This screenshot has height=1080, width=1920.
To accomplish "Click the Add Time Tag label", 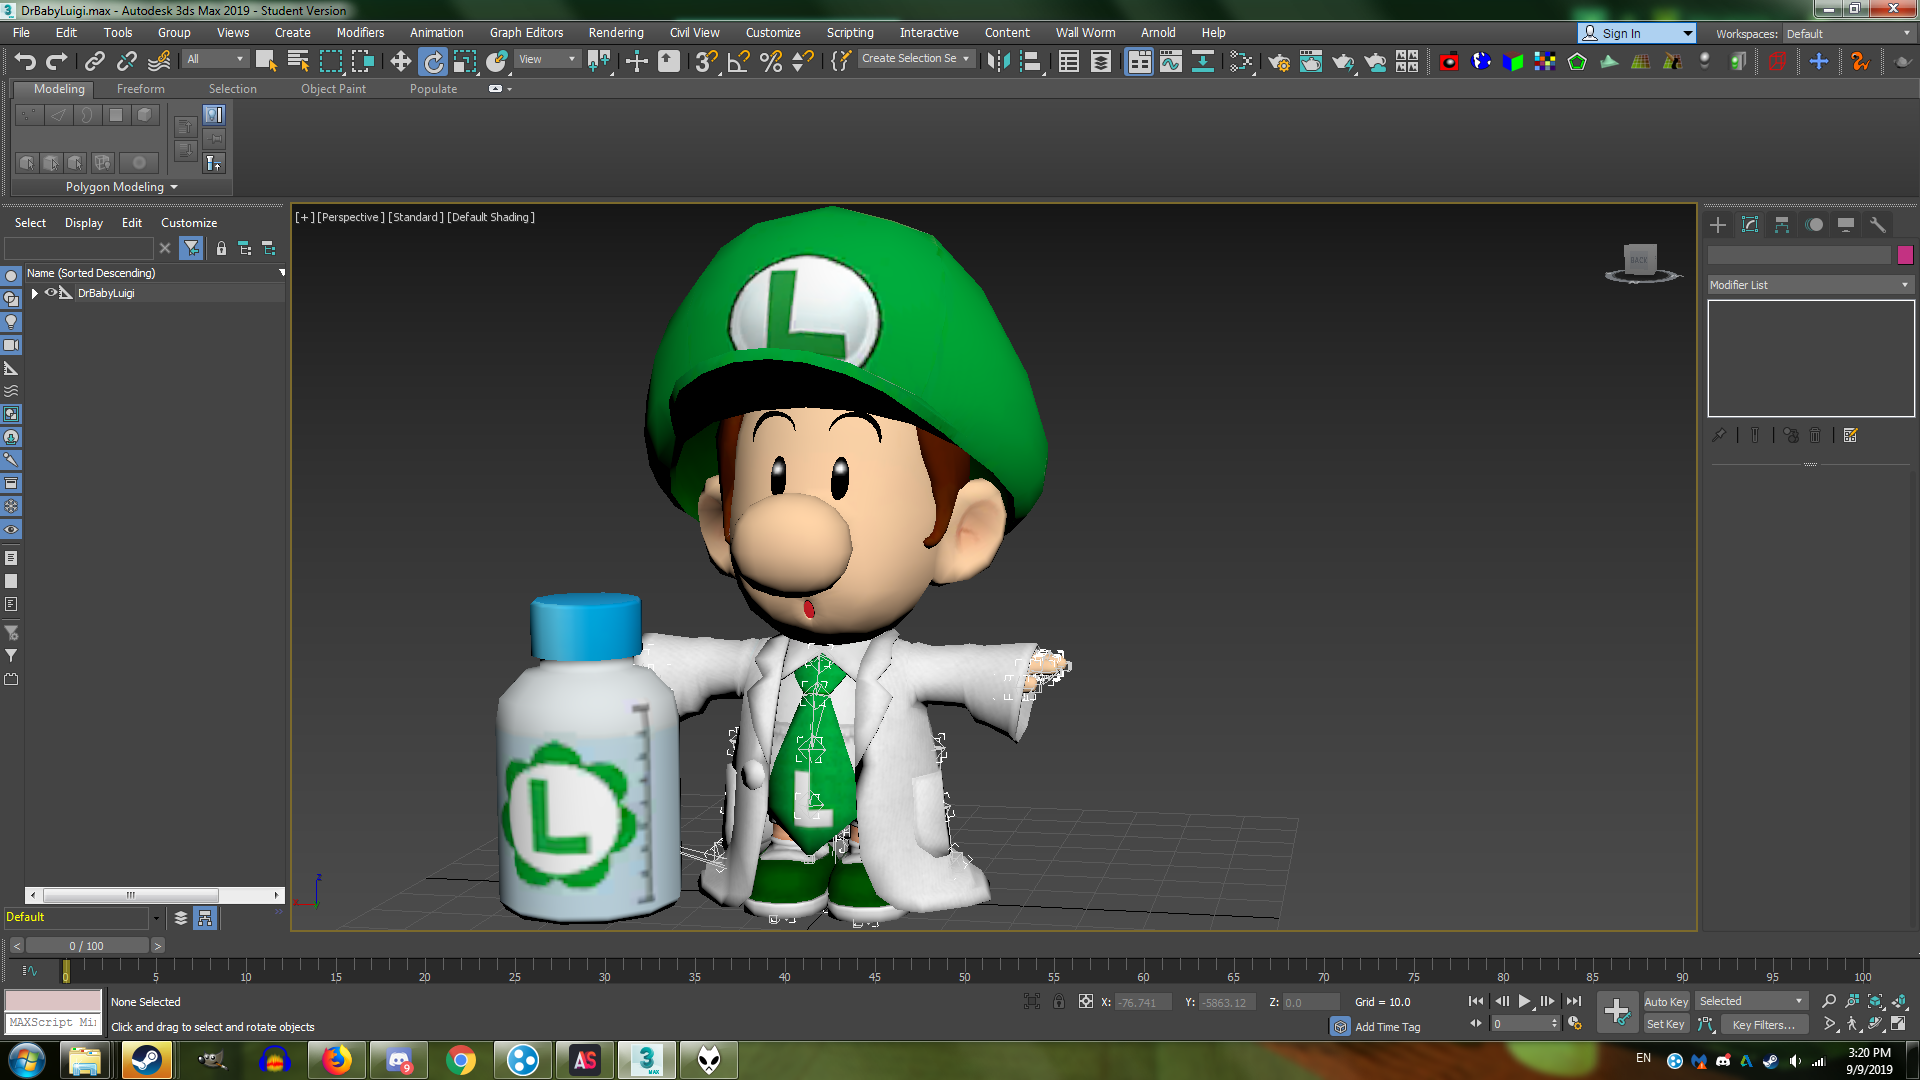I will [x=1387, y=1027].
